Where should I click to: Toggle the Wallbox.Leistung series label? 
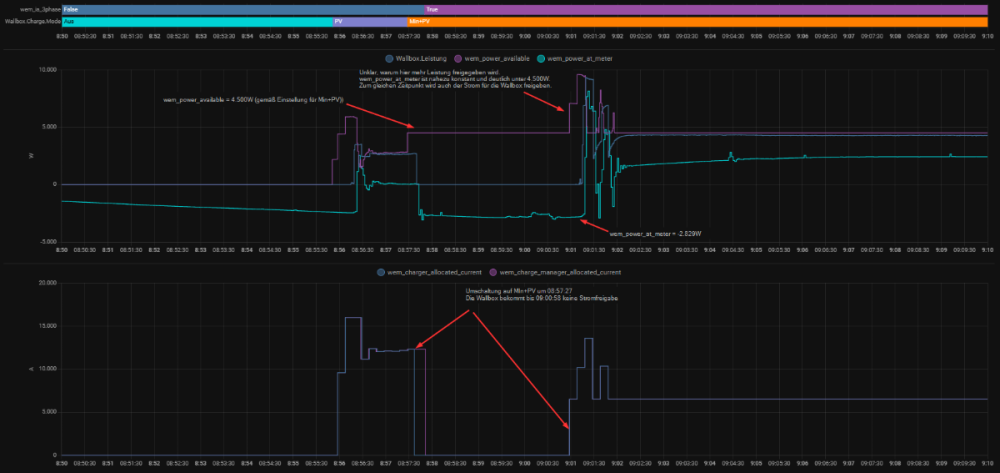[x=422, y=58]
